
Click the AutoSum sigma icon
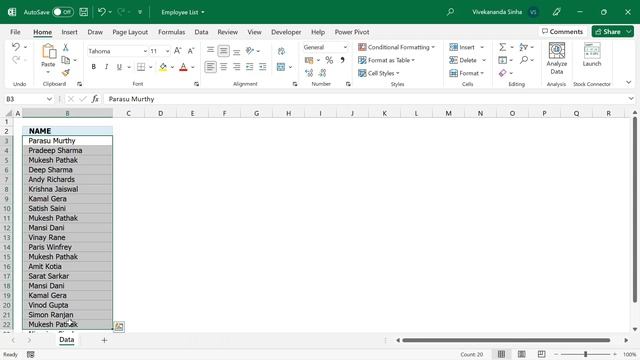click(x=502, y=47)
